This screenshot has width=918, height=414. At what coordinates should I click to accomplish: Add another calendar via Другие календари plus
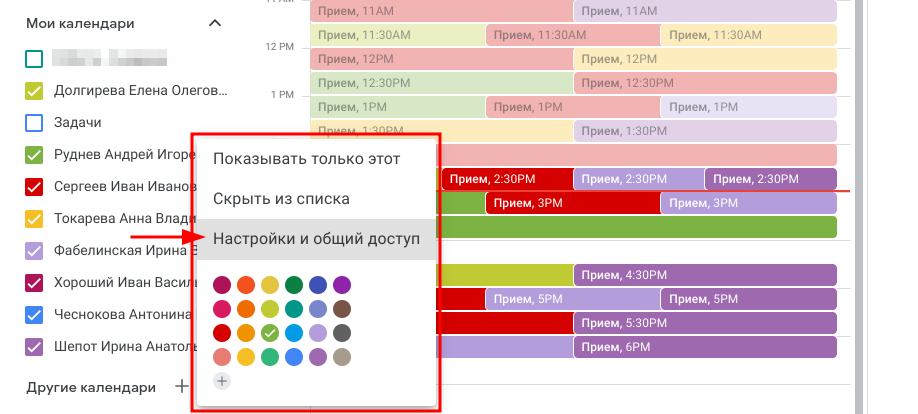point(181,386)
